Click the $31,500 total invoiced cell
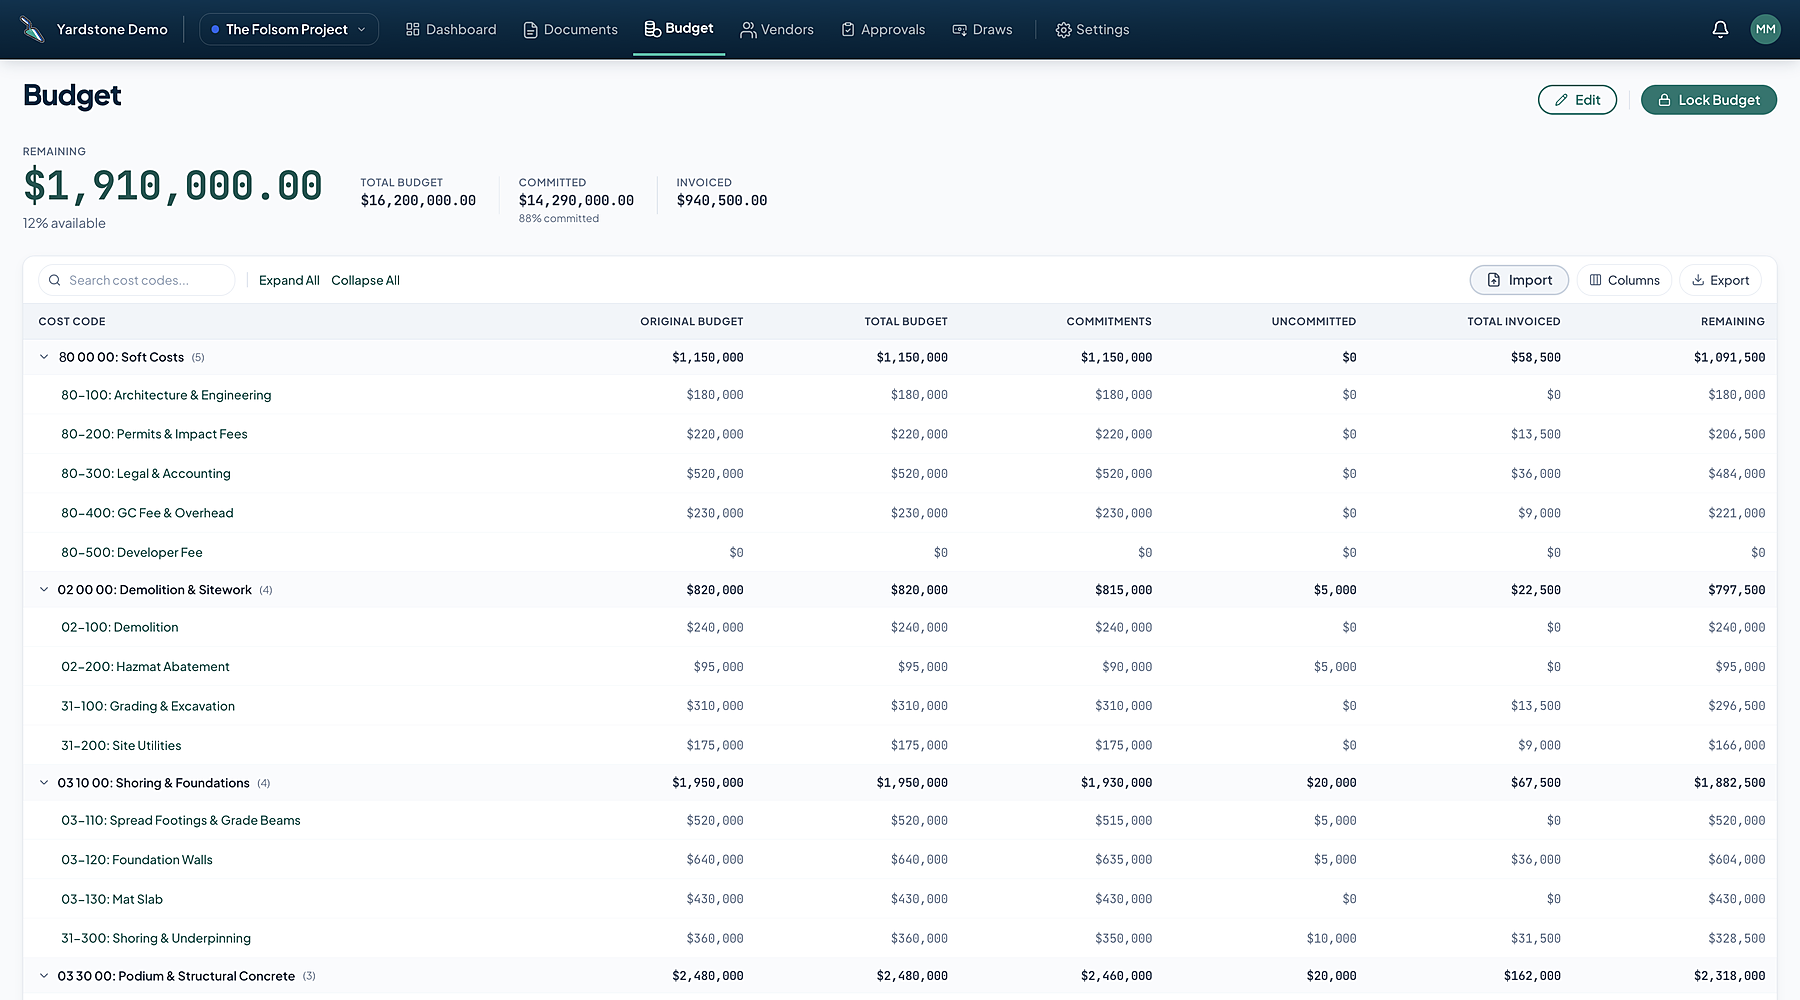The image size is (1800, 1000). tap(1536, 938)
